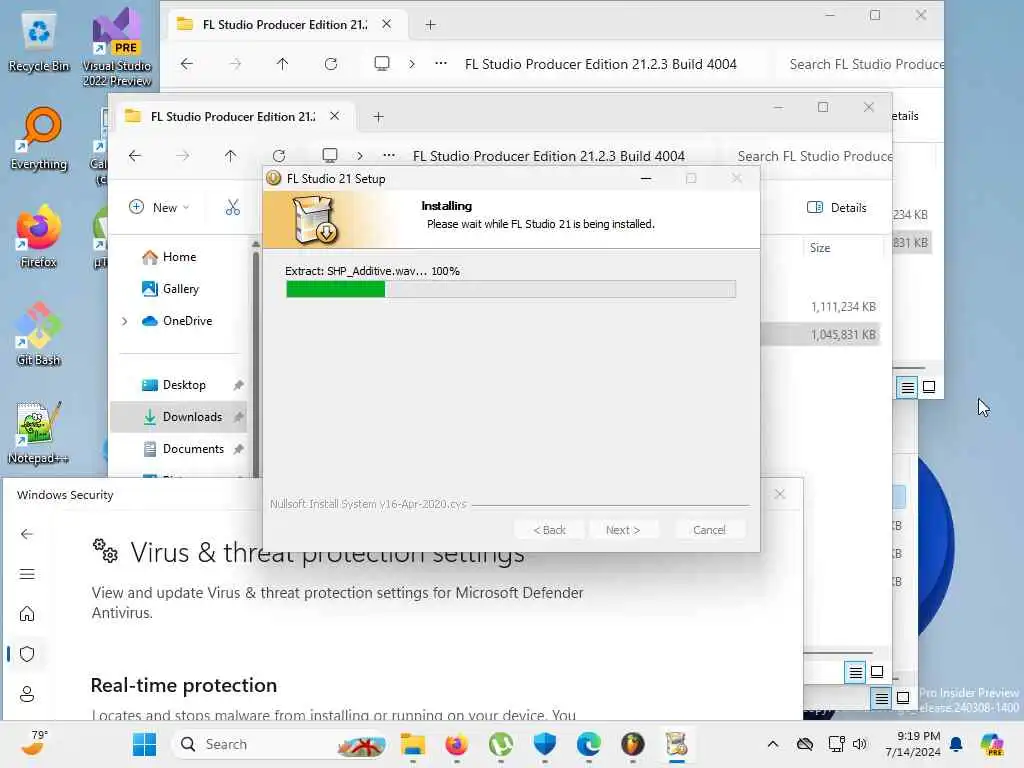This screenshot has width=1024, height=768.
Task: Open the Recycle Bin desktop icon
Action: pos(39,42)
